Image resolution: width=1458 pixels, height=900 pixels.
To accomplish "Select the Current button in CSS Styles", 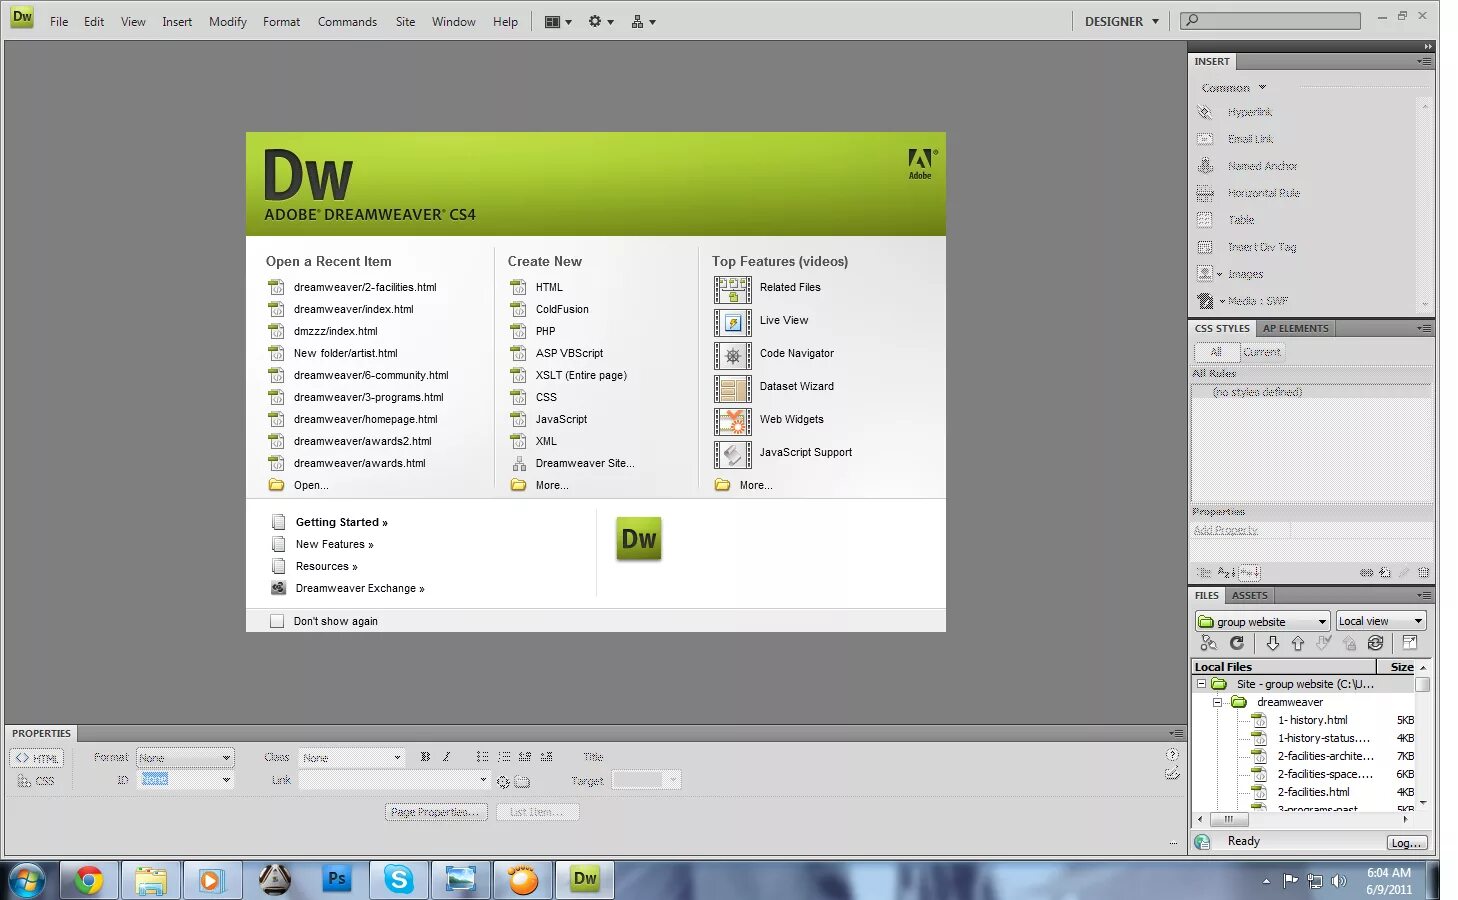I will (1262, 352).
